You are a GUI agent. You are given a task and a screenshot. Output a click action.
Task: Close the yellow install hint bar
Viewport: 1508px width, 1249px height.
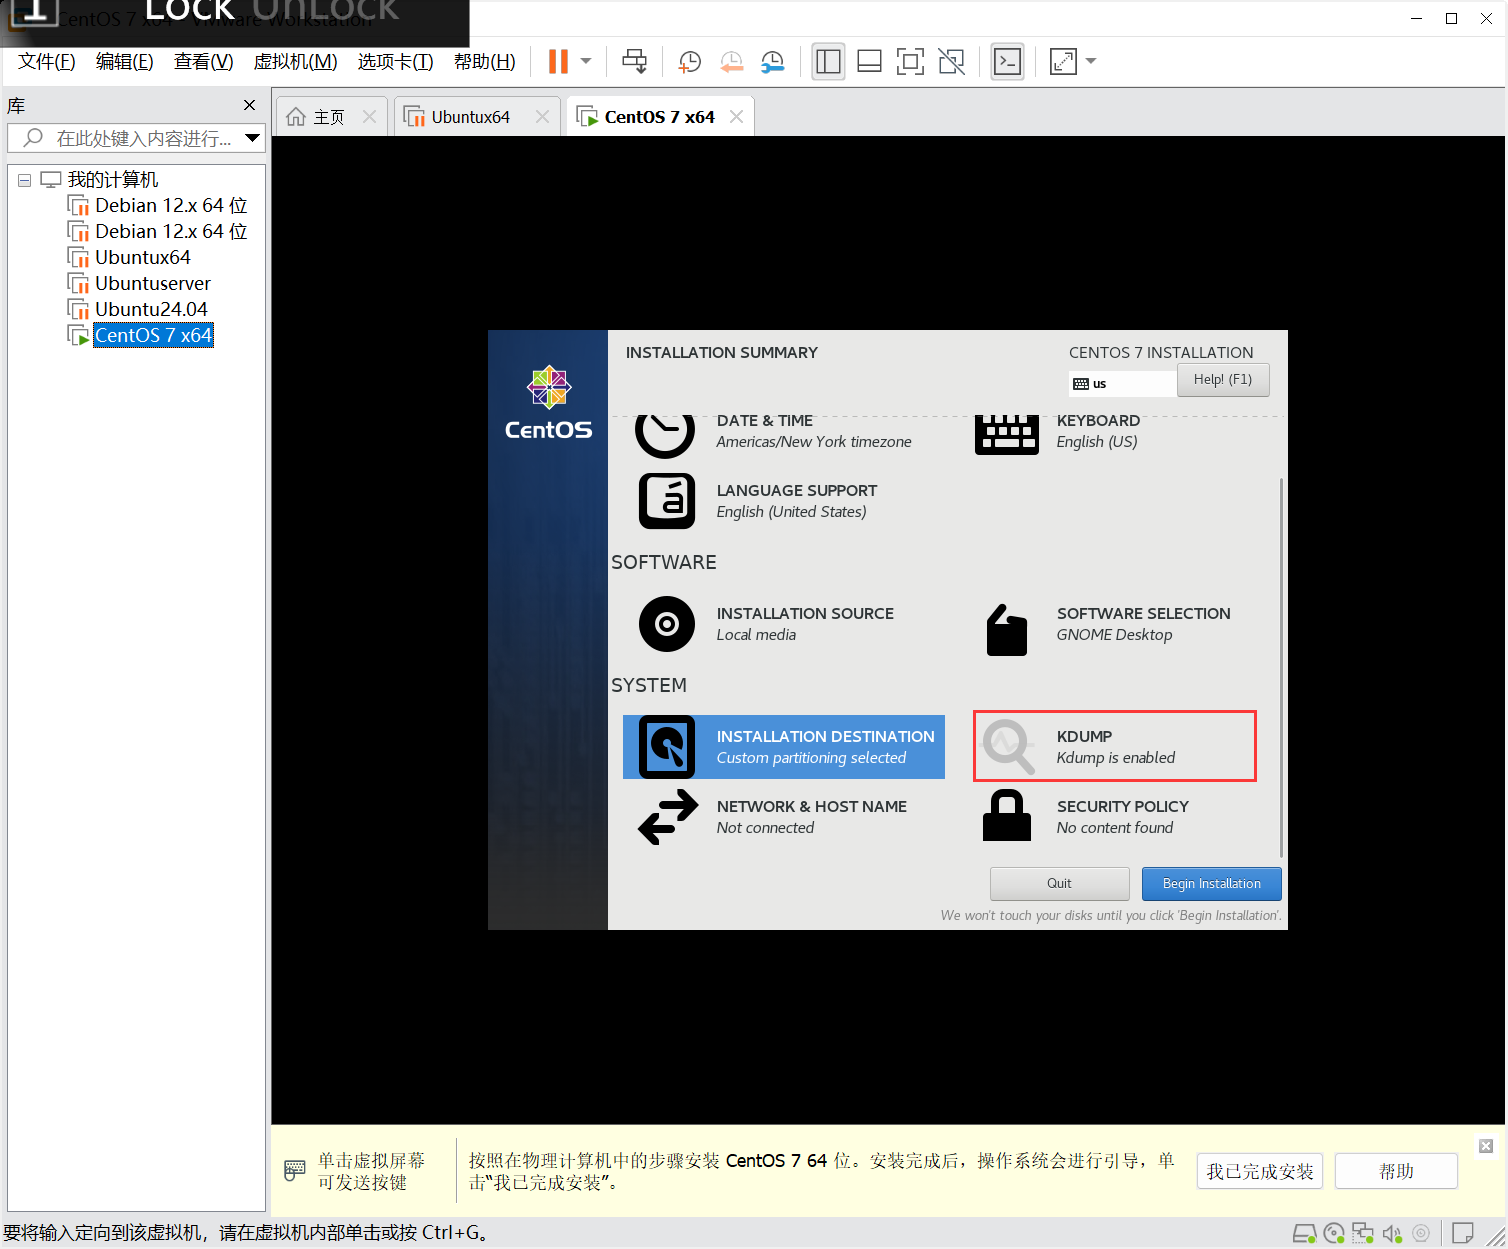pos(1486,1146)
